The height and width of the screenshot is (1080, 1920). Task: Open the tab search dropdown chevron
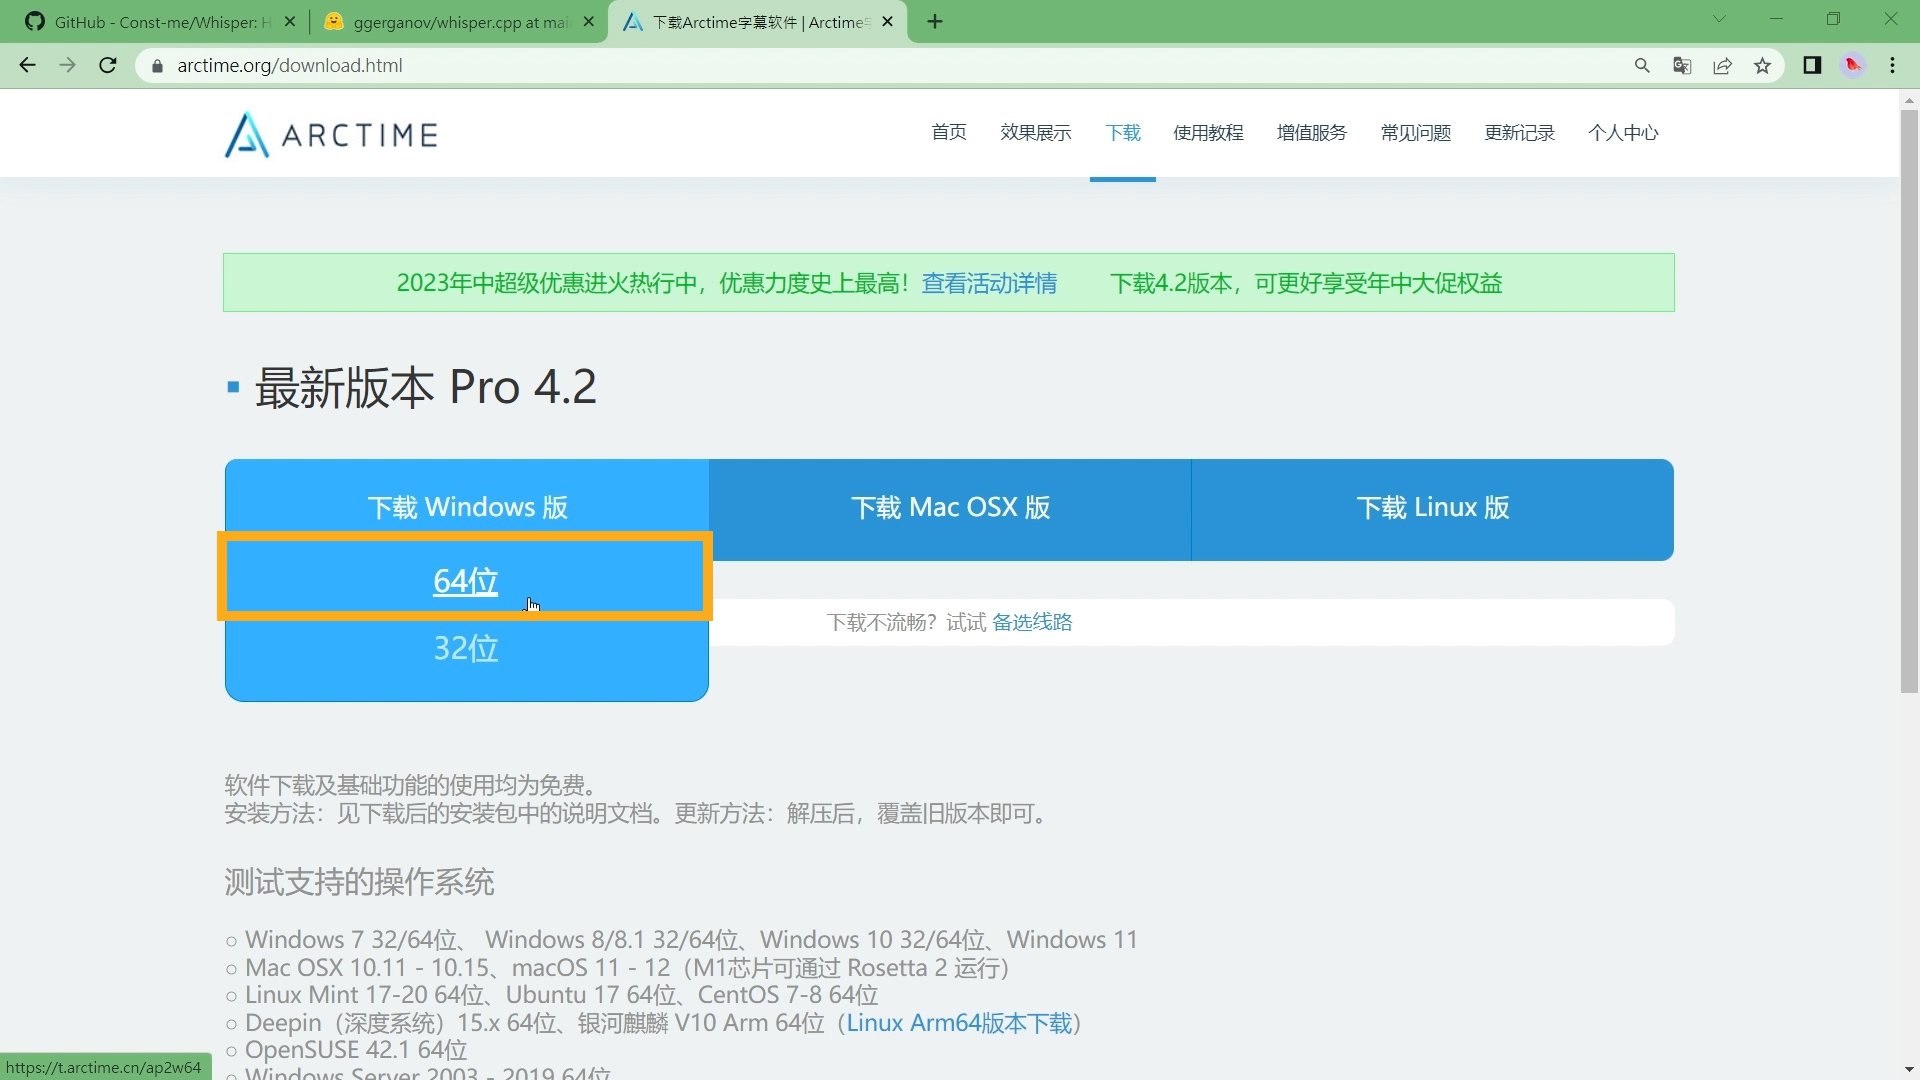(1719, 20)
